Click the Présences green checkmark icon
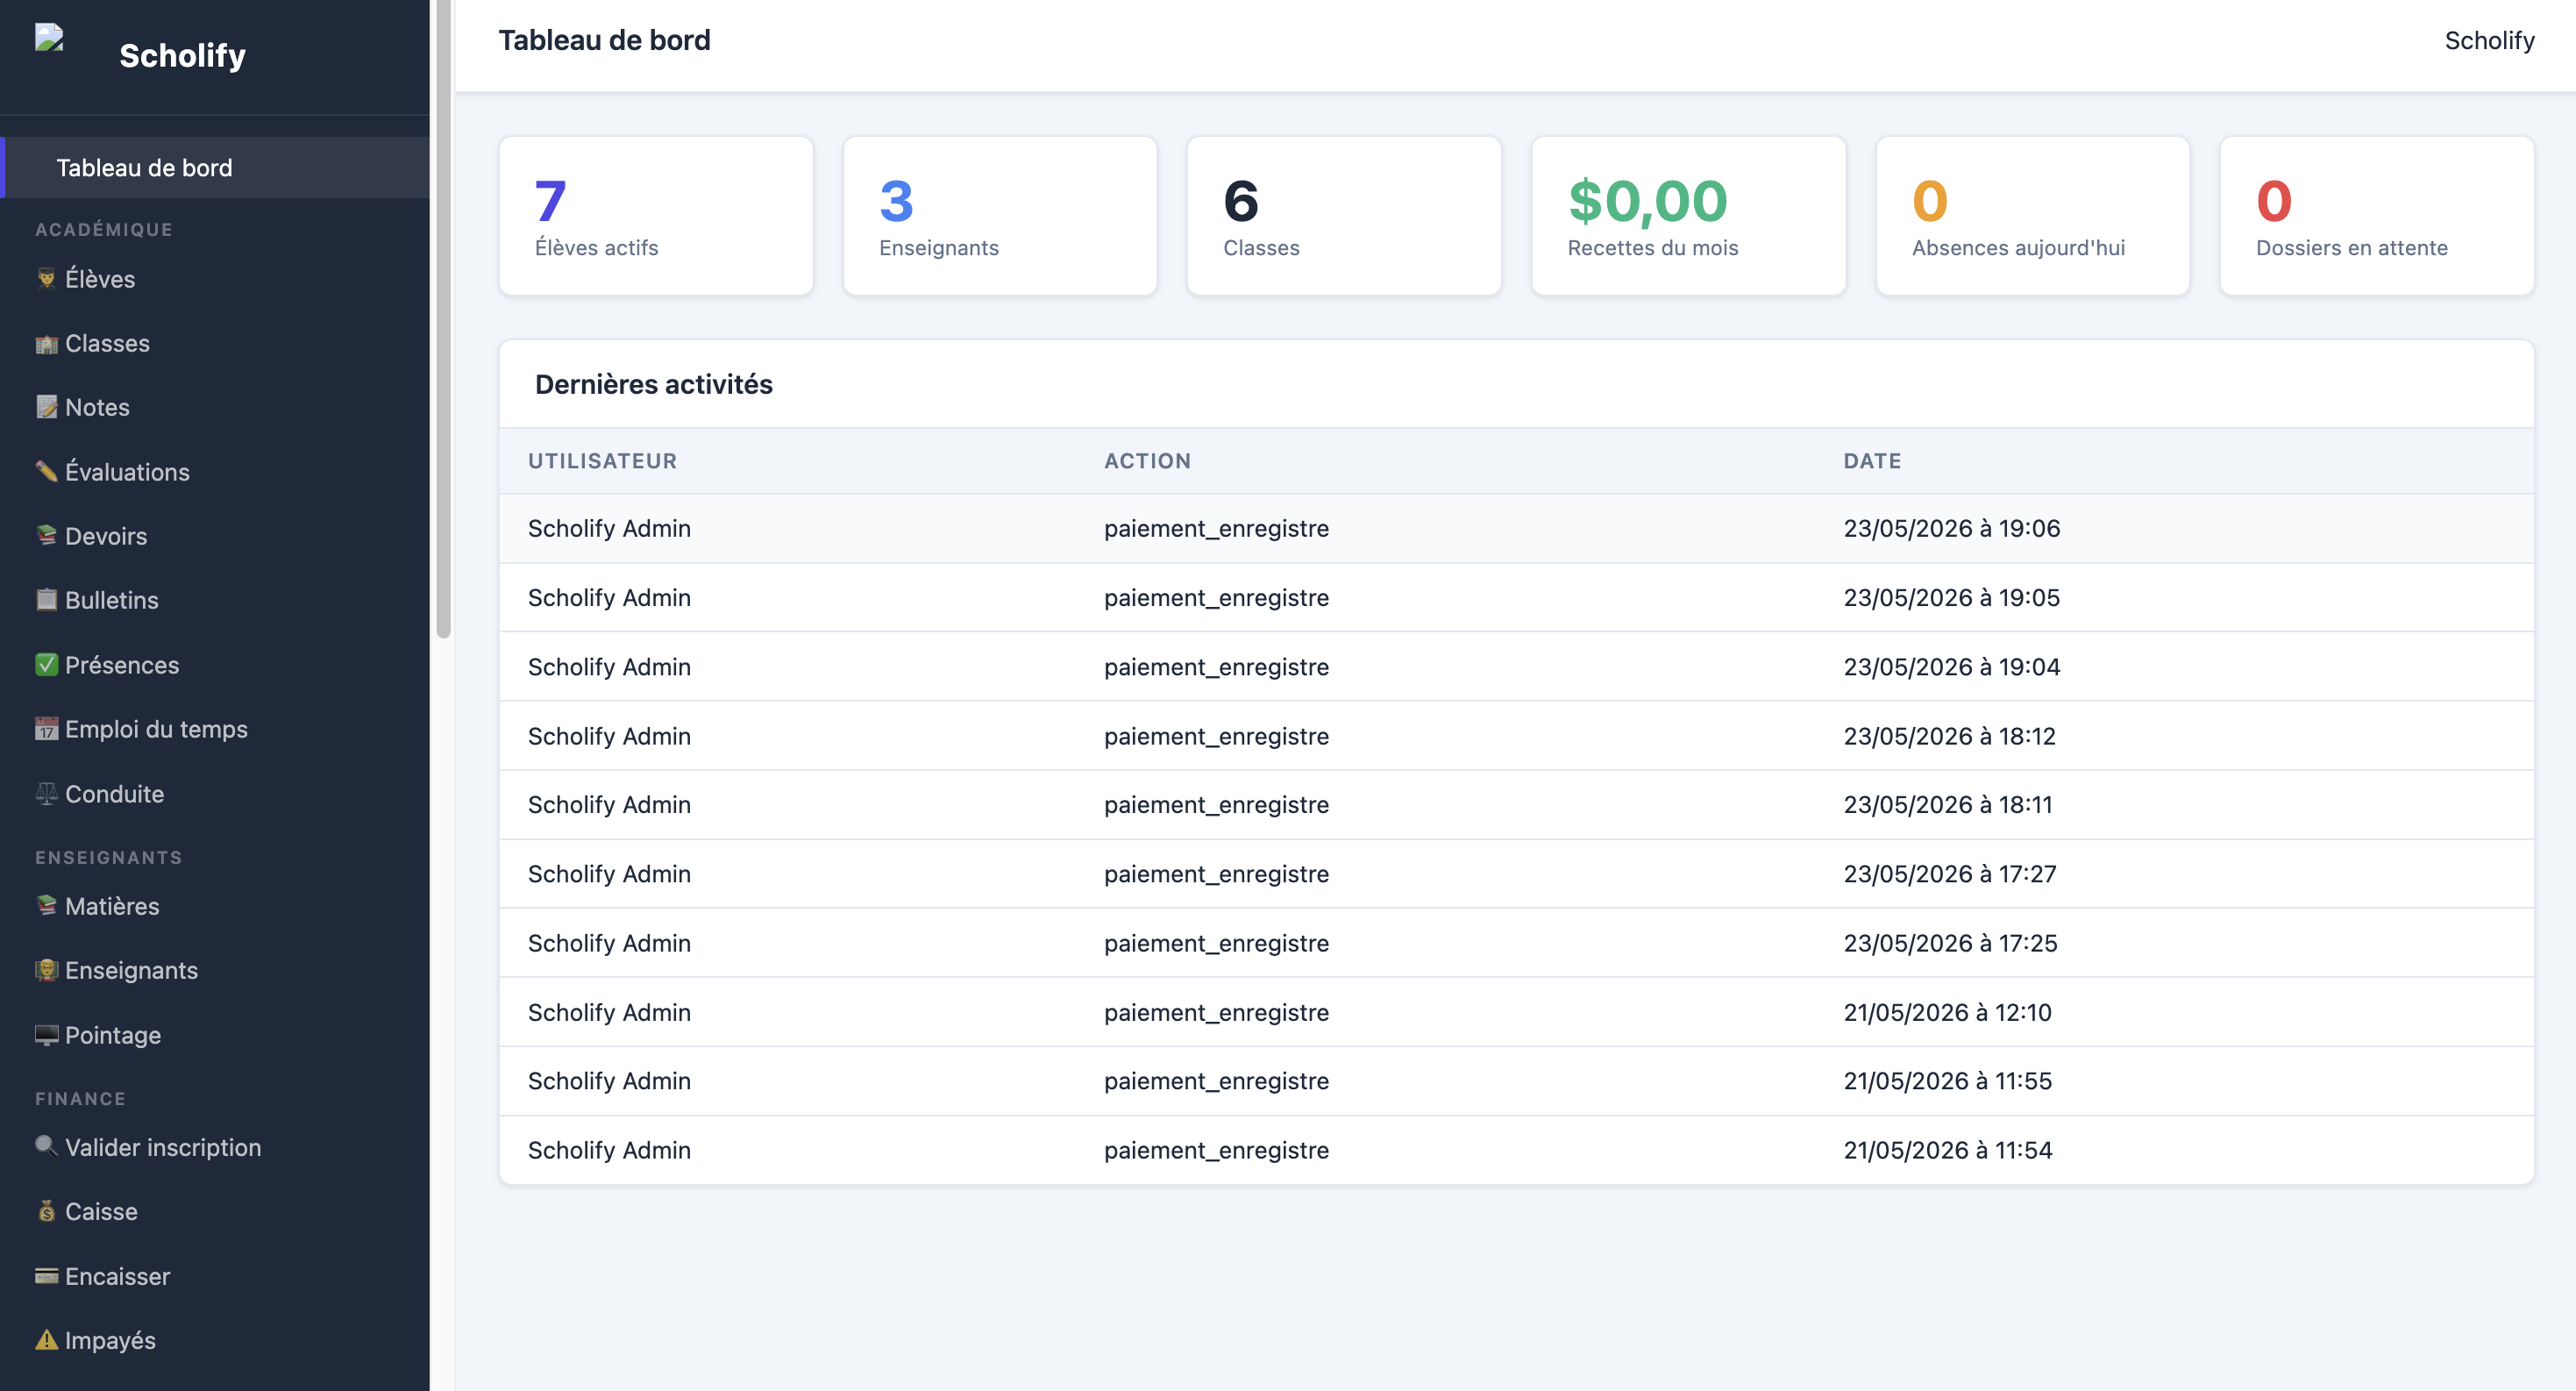 (46, 664)
